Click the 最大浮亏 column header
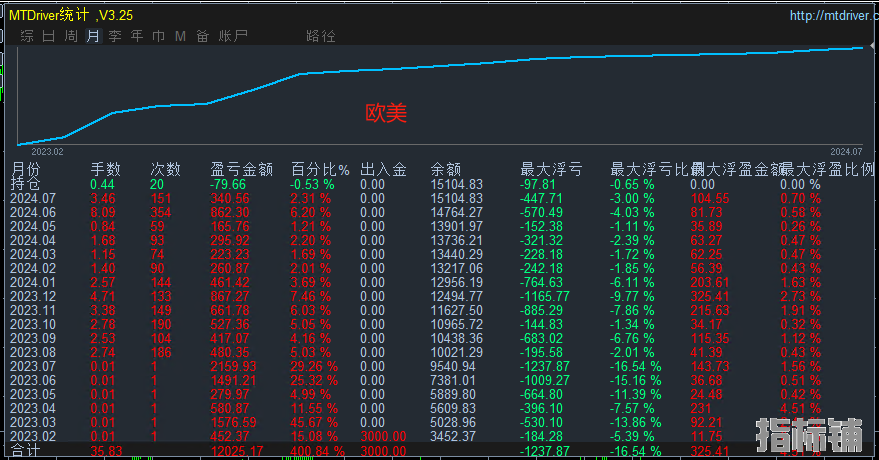879x460 pixels. tap(551, 170)
